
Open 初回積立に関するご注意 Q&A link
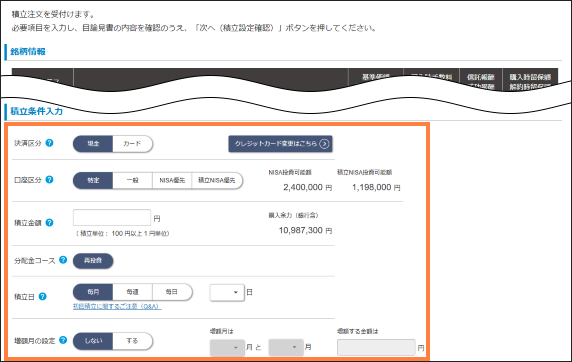117,307
